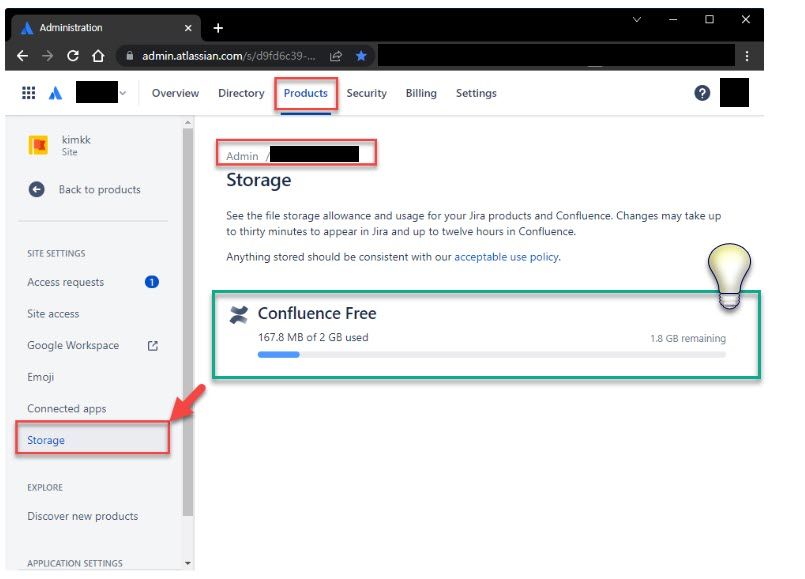Click the bookmark star icon
Screen dimensions: 805x579
point(361,55)
